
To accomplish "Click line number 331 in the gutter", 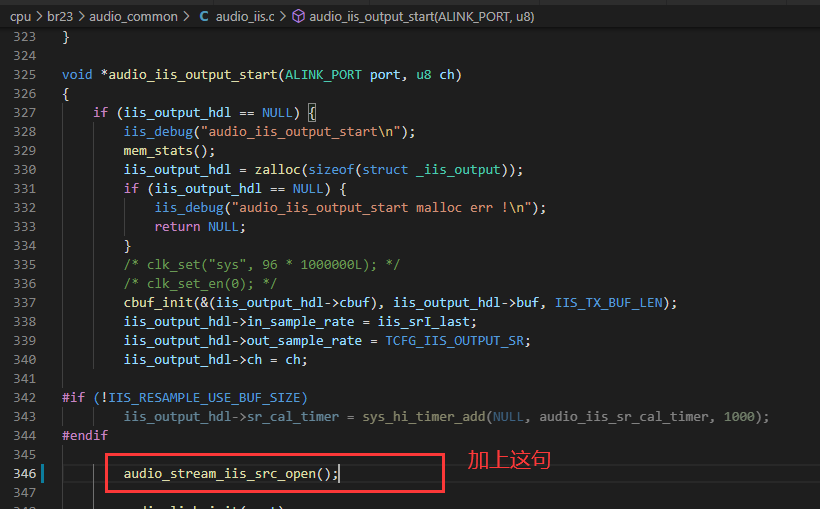I will click(25, 189).
